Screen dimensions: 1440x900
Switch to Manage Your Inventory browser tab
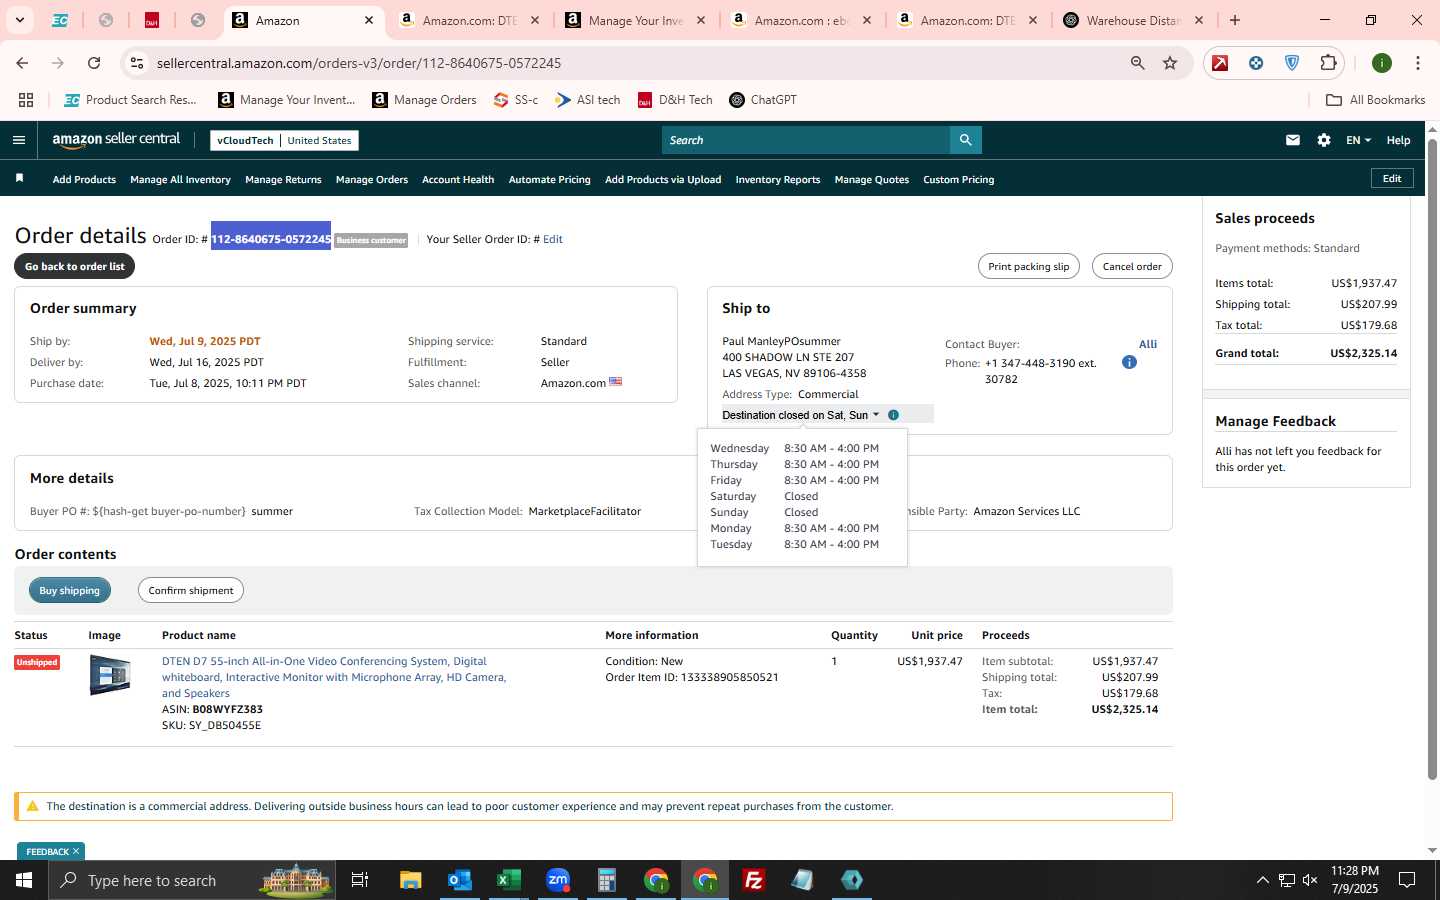point(636,20)
